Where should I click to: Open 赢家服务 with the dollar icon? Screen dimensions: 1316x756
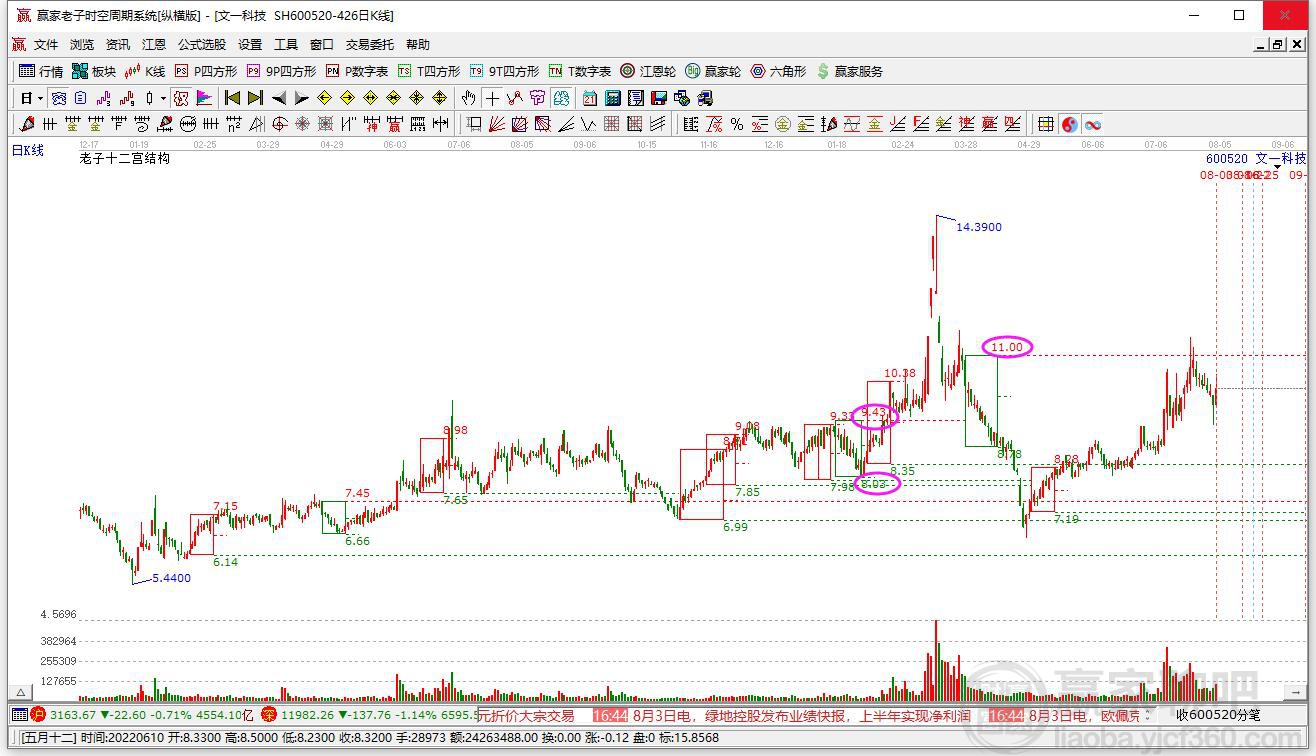850,71
